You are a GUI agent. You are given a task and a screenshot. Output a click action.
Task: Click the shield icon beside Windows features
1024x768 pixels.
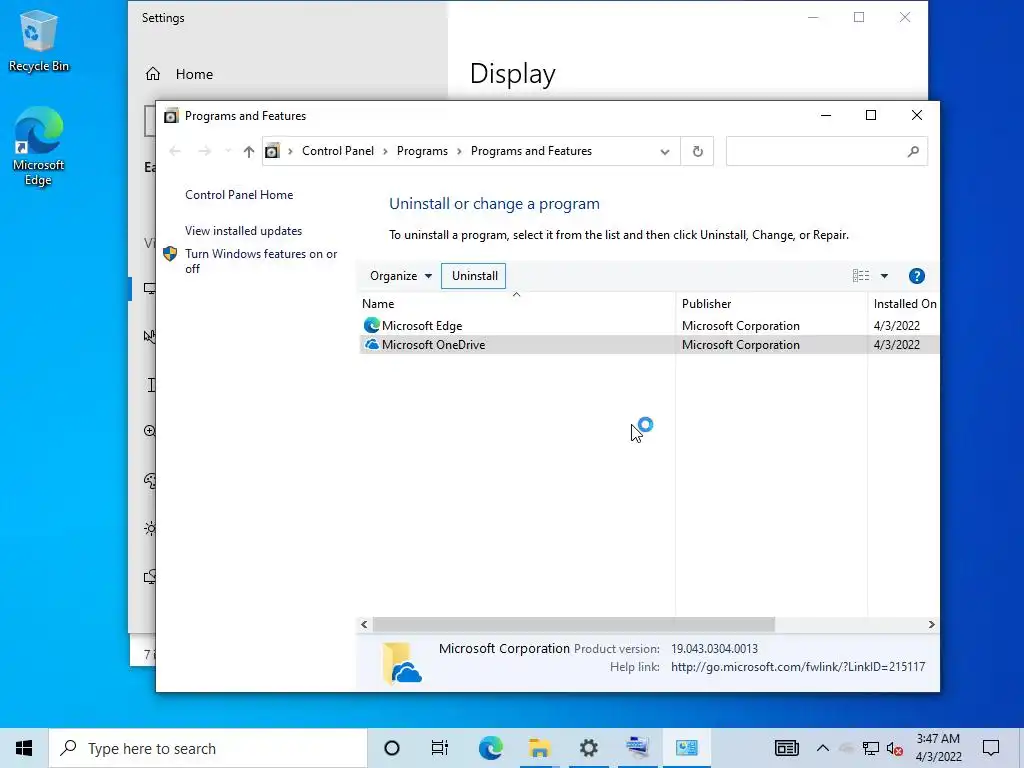(170, 254)
